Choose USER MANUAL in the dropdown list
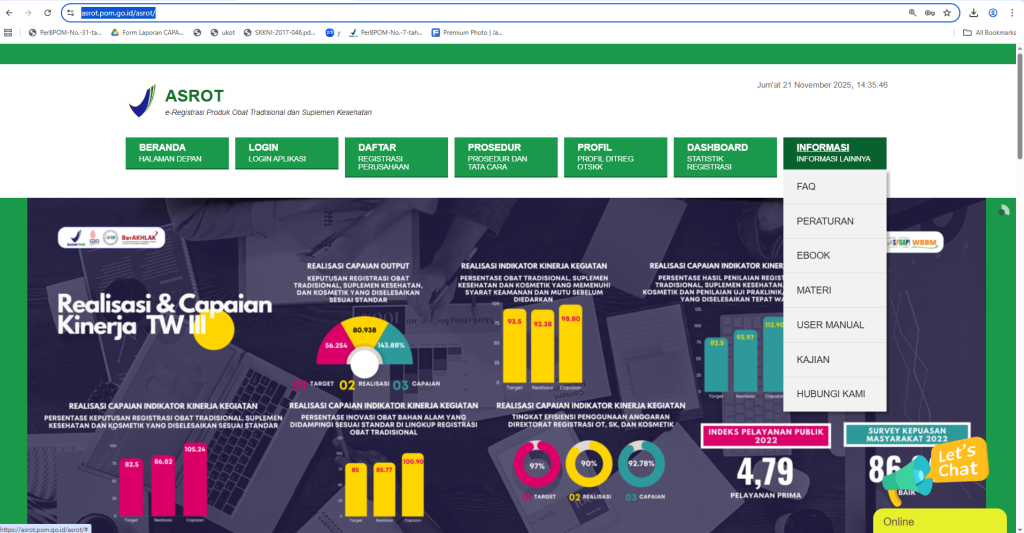Screen dimensions: 1024x533 pyautogui.click(x=830, y=325)
